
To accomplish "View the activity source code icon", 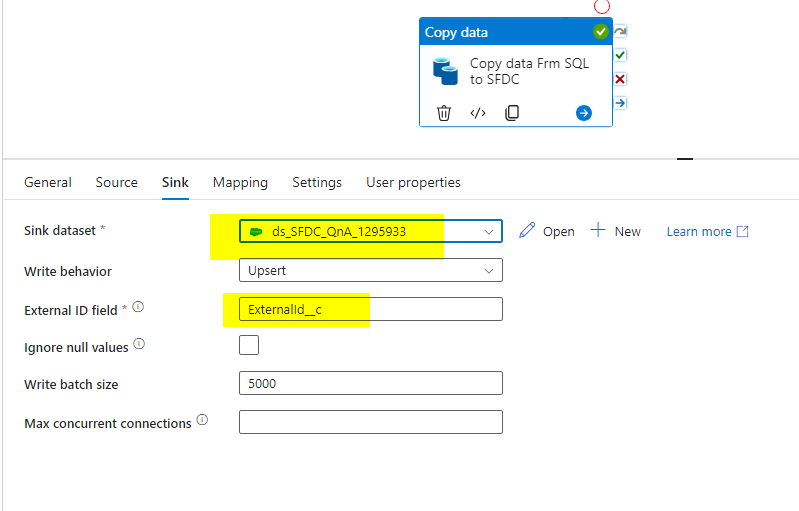I will pos(477,113).
